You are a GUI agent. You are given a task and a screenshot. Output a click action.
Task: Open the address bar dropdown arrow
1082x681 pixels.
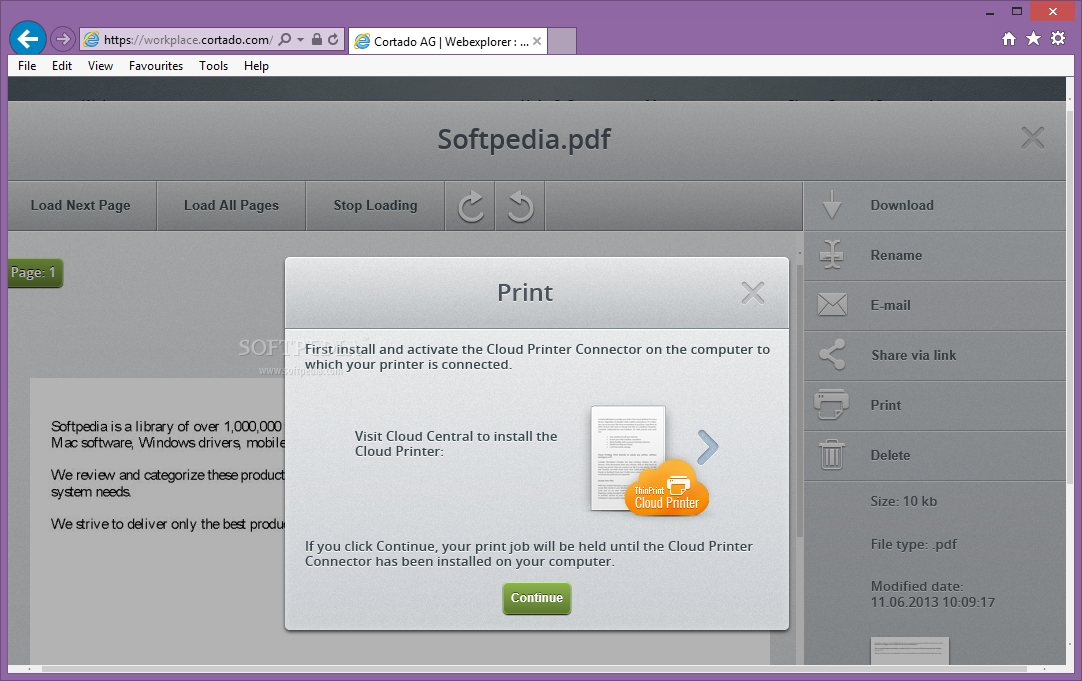tap(300, 40)
